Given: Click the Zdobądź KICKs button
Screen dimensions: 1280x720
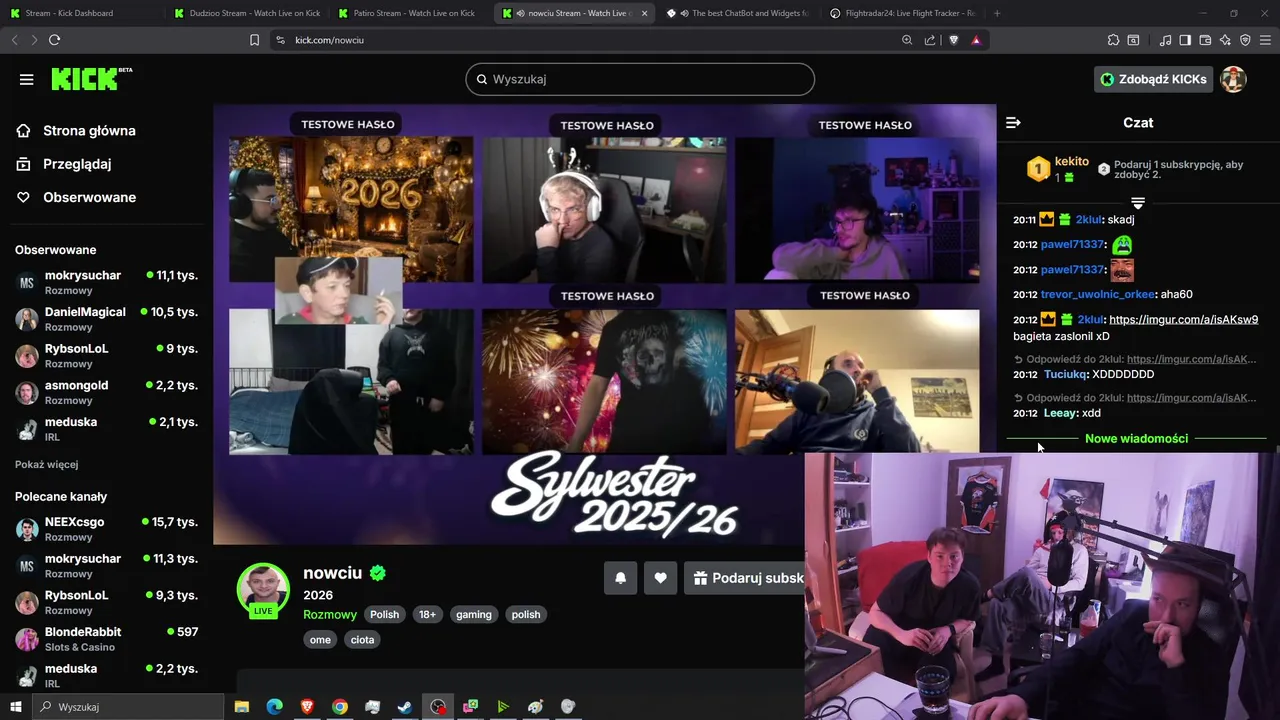Looking at the screenshot, I should point(1153,79).
